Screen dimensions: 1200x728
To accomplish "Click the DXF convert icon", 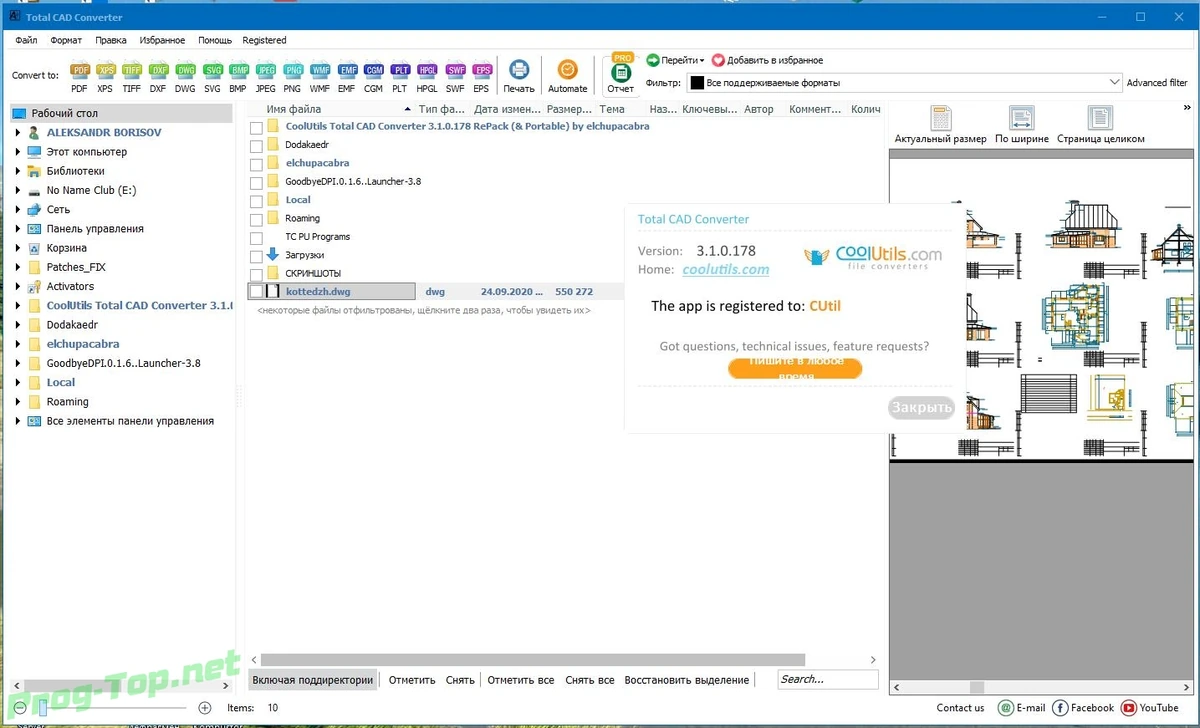I will 158,71.
